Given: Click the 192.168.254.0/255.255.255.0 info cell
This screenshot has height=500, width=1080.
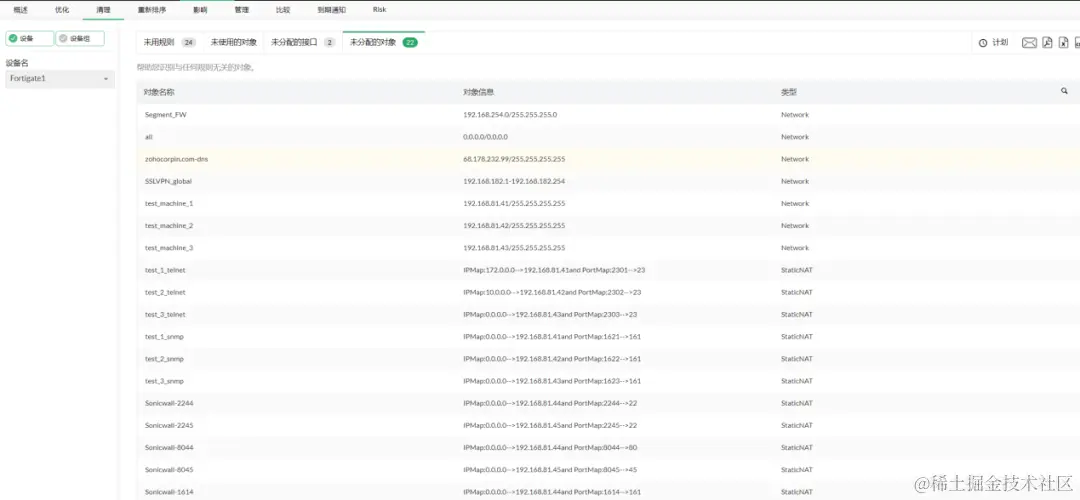Looking at the screenshot, I should tap(510, 115).
